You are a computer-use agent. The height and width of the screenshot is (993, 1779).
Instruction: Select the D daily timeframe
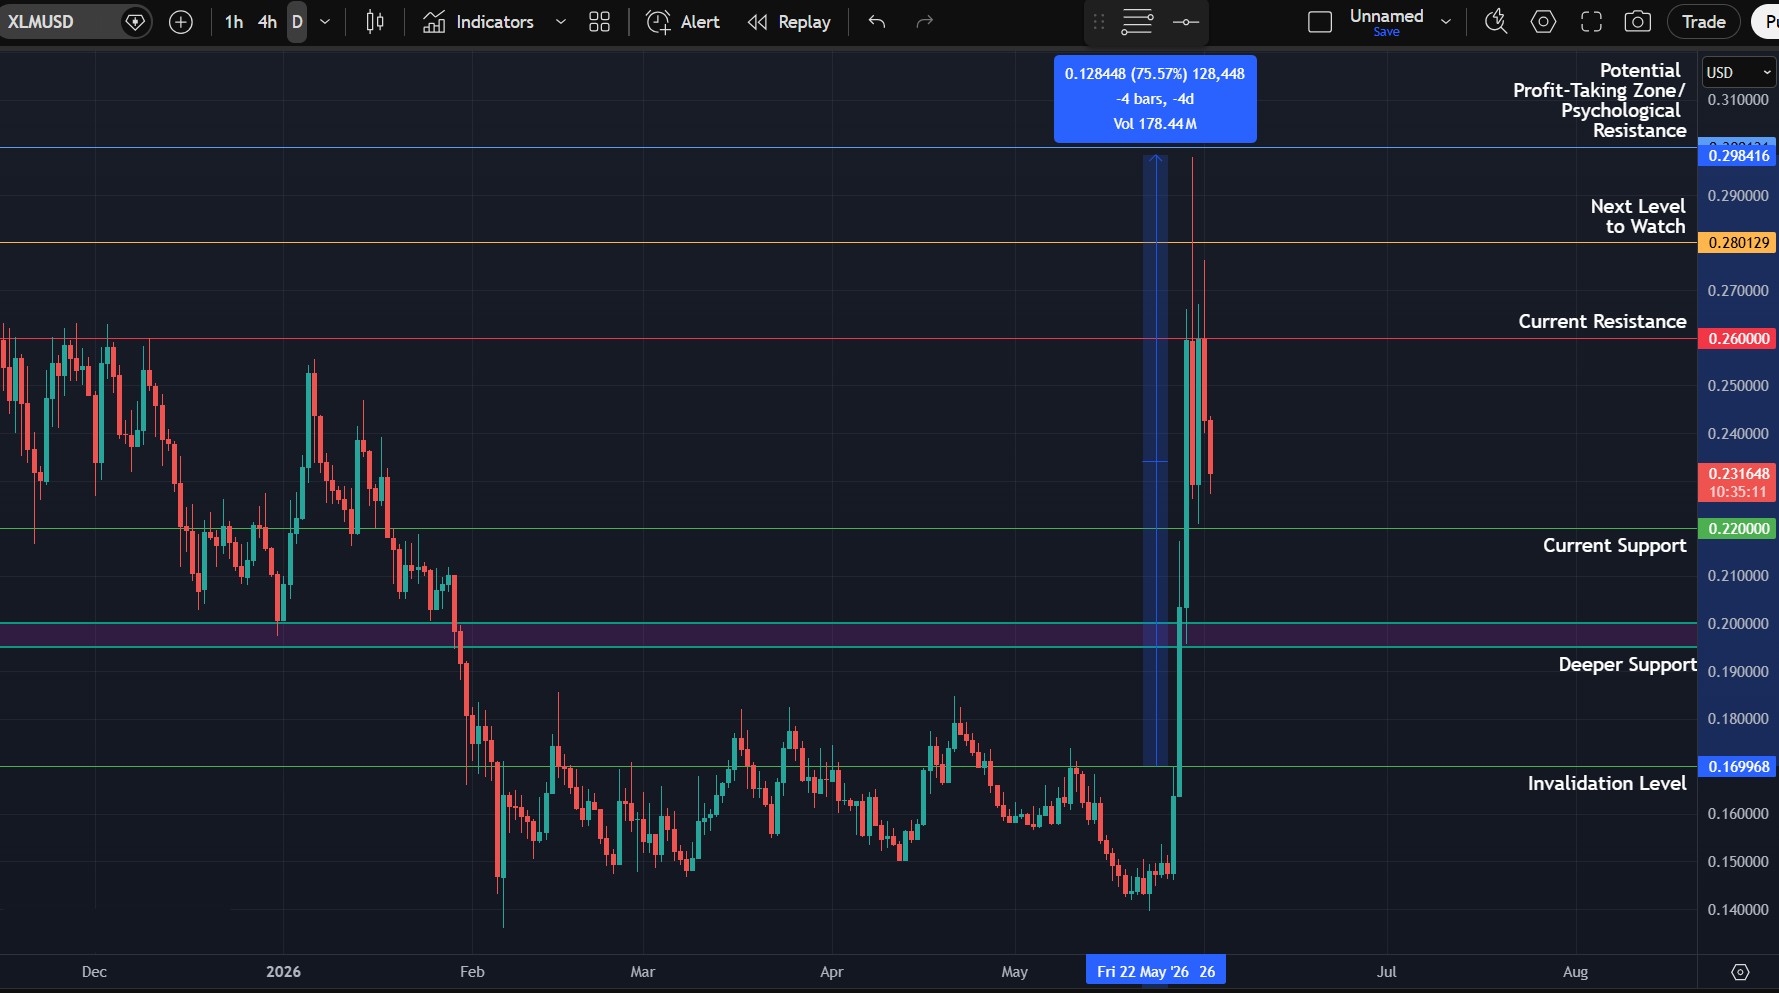point(297,22)
